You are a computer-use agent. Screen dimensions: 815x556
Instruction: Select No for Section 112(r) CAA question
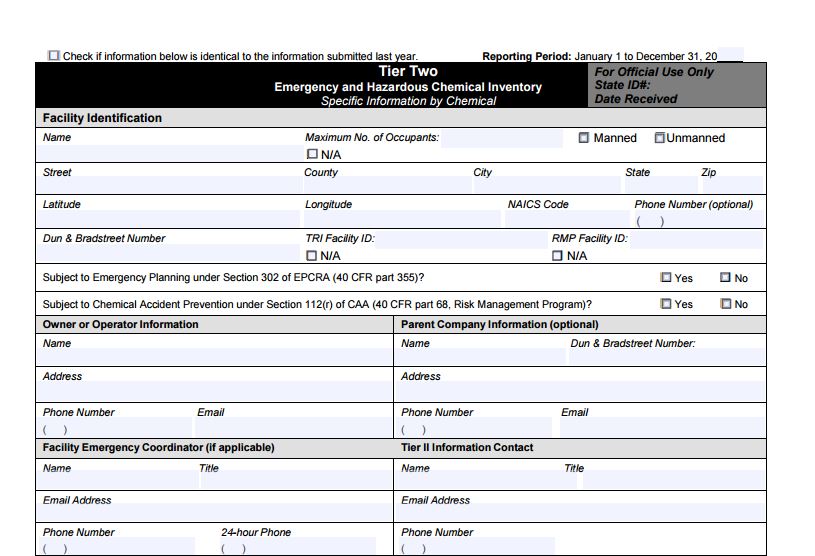[726, 303]
